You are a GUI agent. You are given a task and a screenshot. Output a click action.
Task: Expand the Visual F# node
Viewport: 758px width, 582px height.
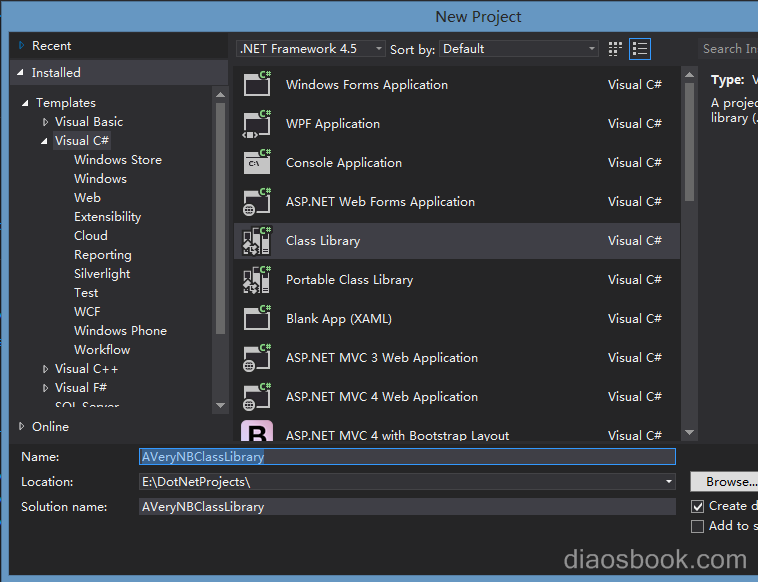coord(45,388)
